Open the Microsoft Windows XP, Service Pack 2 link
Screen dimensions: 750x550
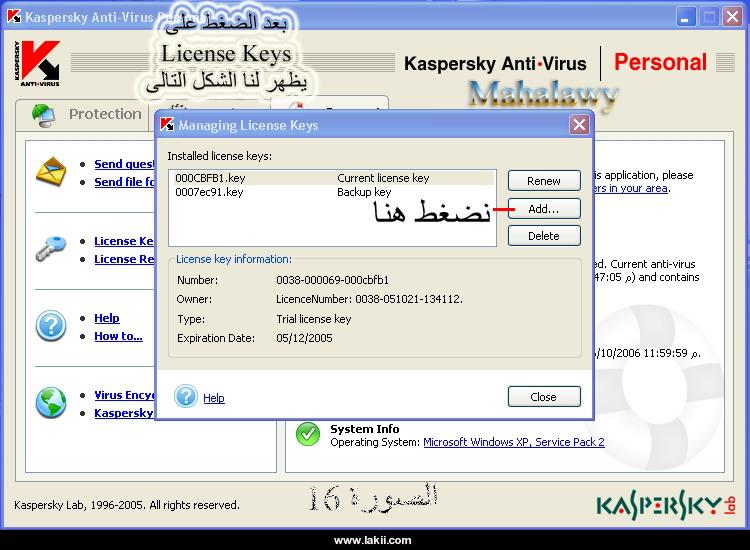click(514, 442)
